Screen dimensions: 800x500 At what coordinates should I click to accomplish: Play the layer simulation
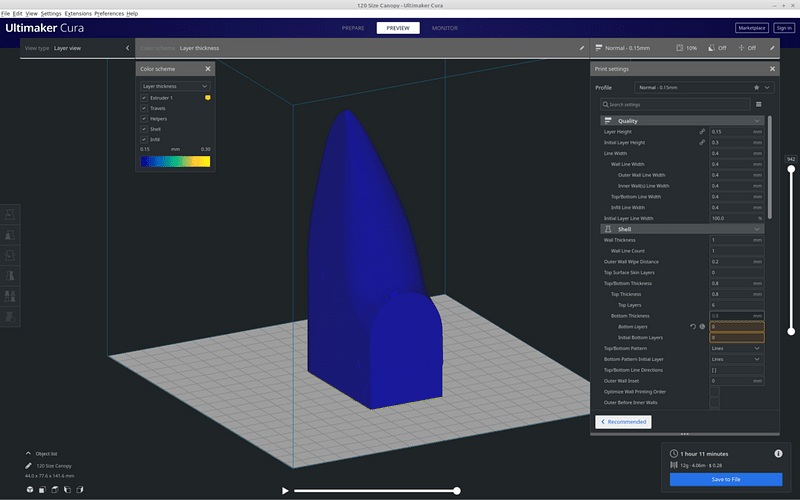(x=285, y=491)
